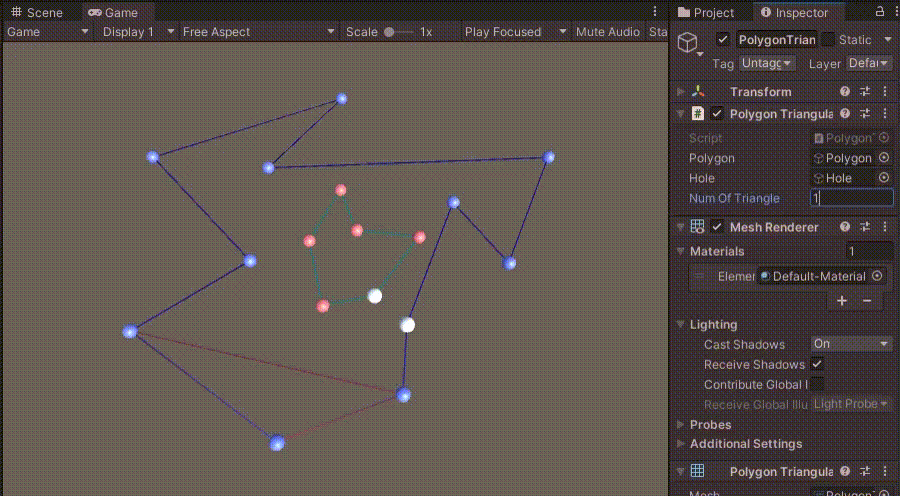Expand the Transform component

681,91
